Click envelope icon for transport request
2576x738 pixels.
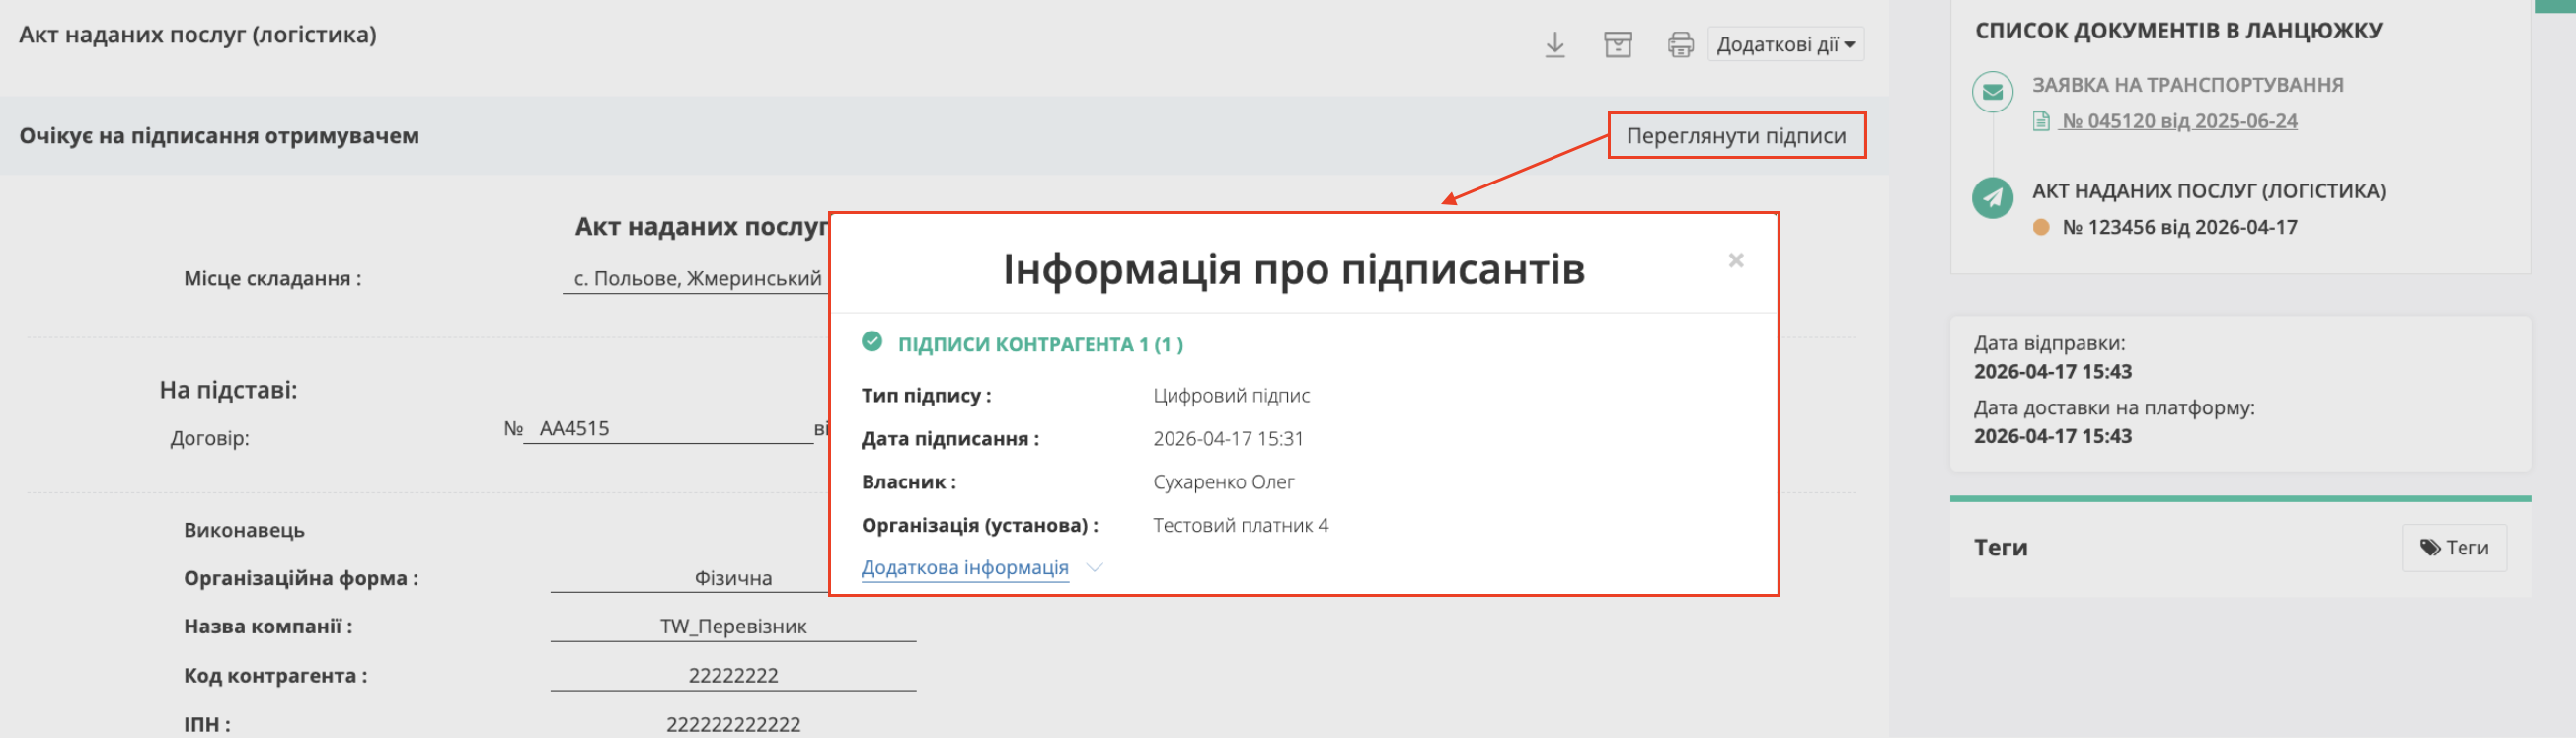pos(1992,92)
